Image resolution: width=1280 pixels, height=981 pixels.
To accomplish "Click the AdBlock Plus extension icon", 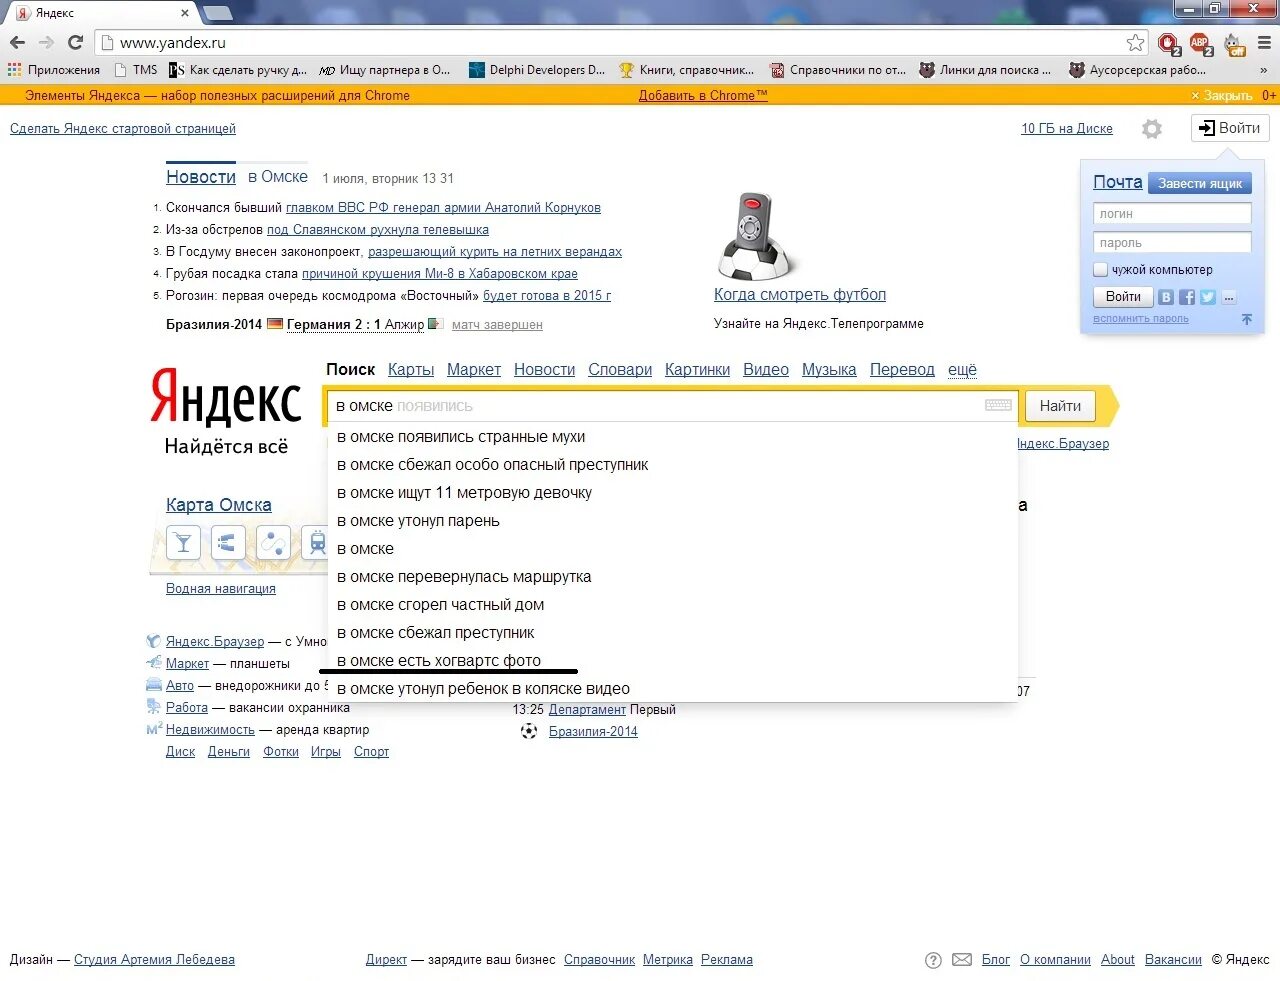I will click(x=1200, y=43).
